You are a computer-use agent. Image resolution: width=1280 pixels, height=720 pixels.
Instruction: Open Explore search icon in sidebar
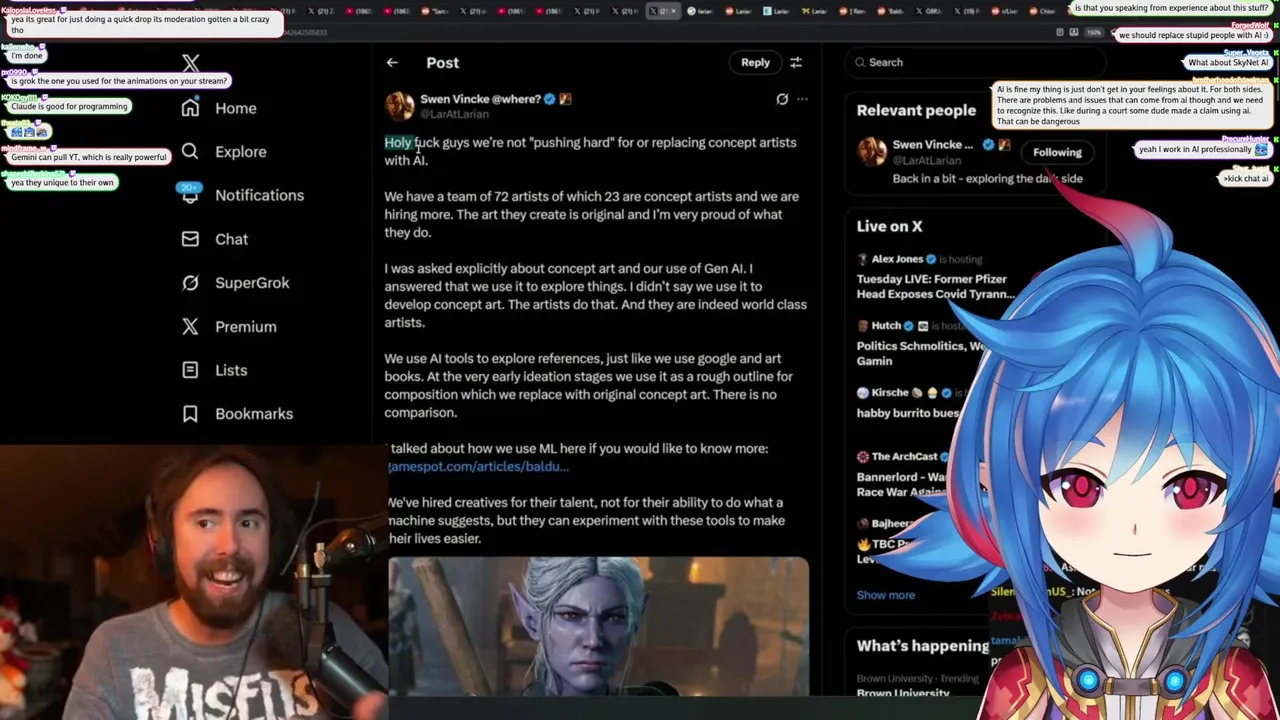tap(190, 151)
